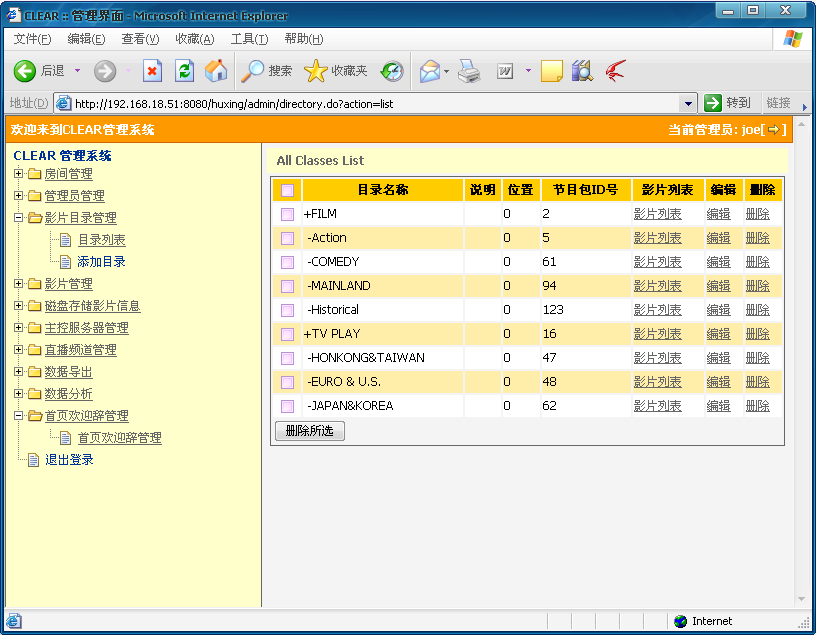Open the 编辑(E) menu
The image size is (816, 635).
tap(86, 39)
